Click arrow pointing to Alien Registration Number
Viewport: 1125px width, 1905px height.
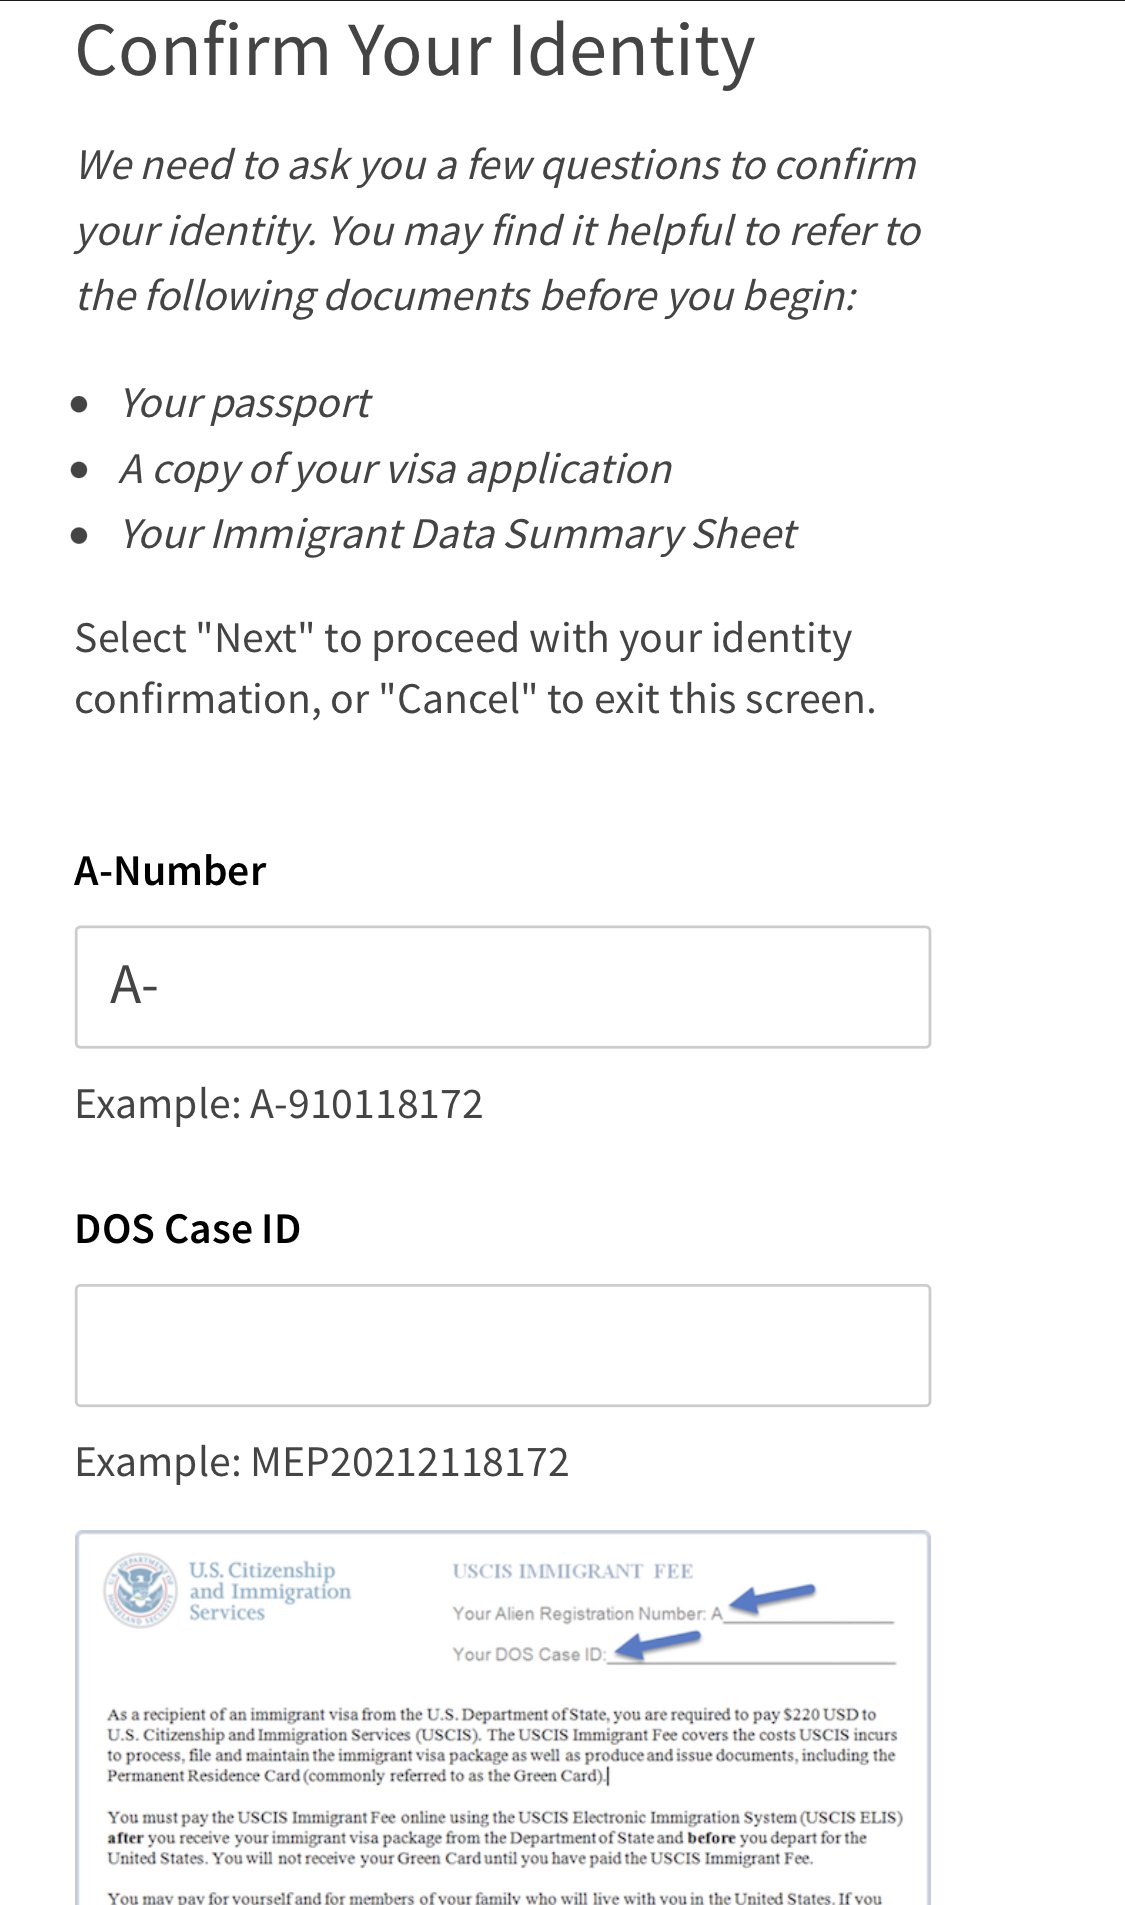[x=772, y=1598]
